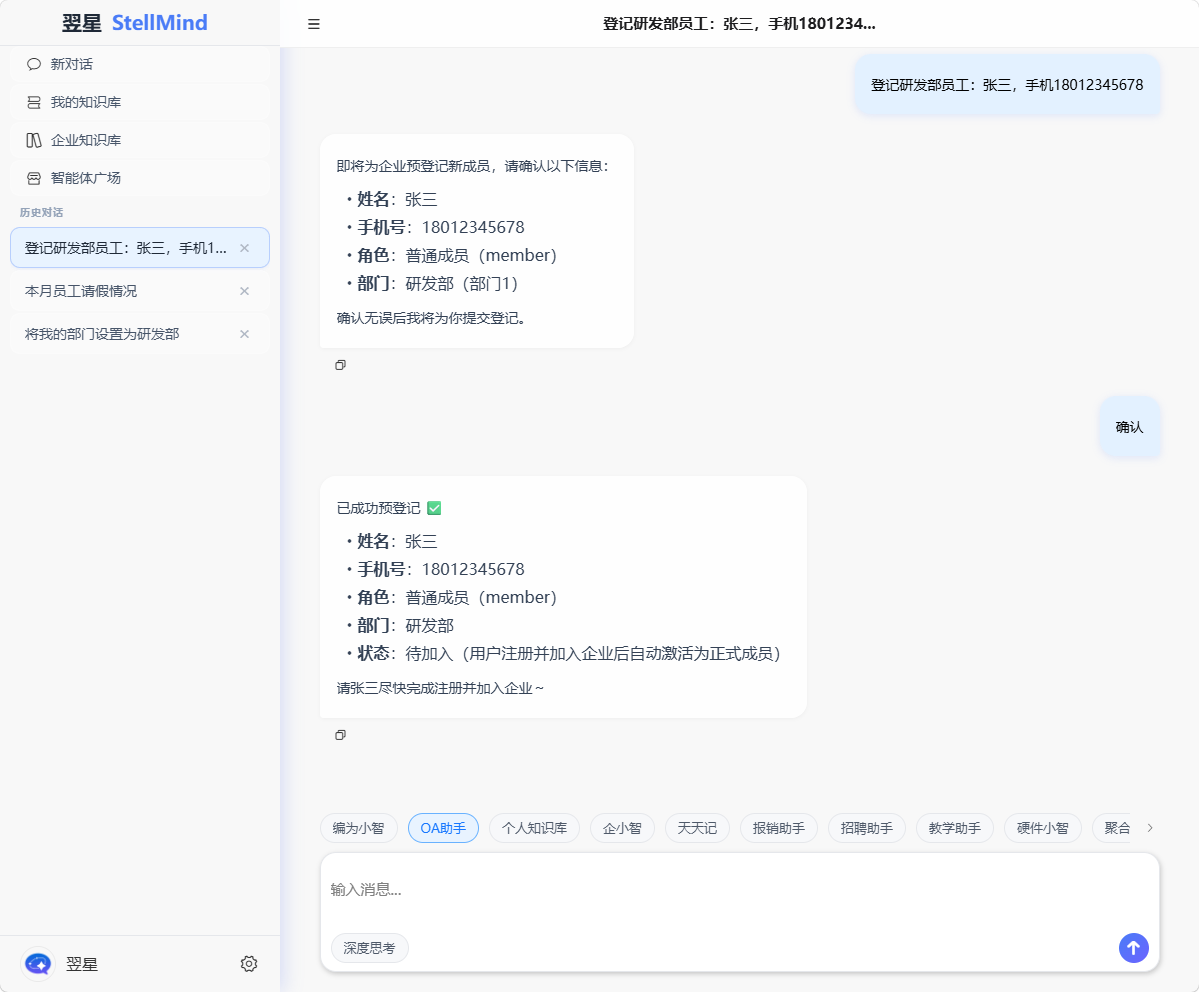The image size is (1199, 992).
Task: Click the 部门：研发部（部门1） line
Action: coord(437,285)
